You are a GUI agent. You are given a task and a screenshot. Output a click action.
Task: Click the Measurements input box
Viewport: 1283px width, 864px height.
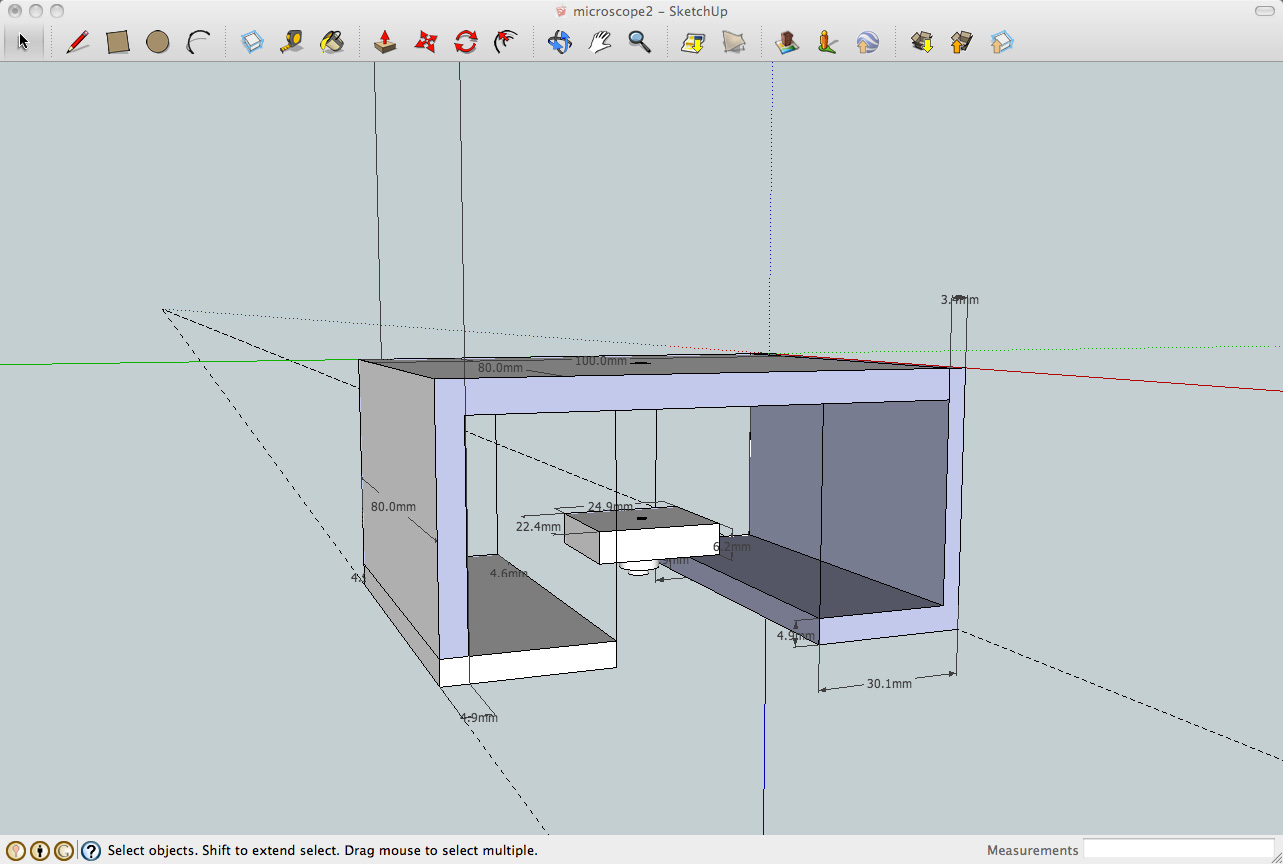1179,850
